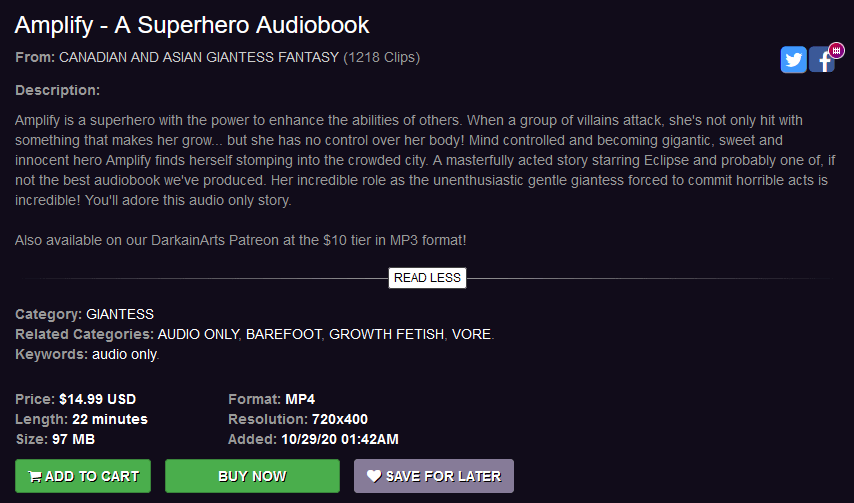Screen dimensions: 854x503
Task: Click the DarkainArts Patreon availability line
Action: 241,241
